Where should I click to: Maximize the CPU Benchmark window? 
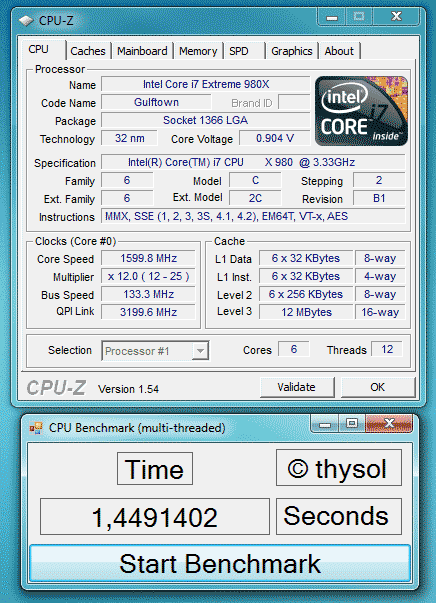351,424
